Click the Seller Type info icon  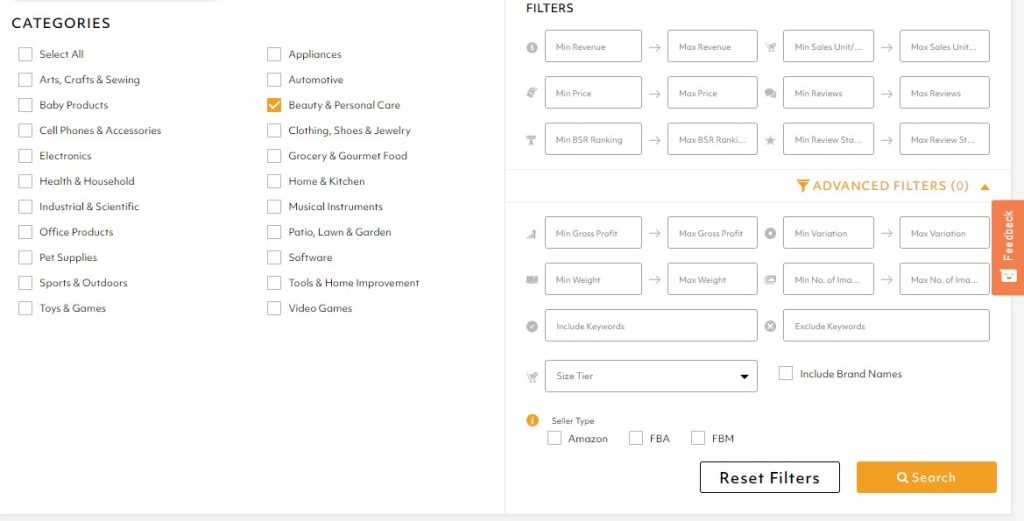point(532,420)
